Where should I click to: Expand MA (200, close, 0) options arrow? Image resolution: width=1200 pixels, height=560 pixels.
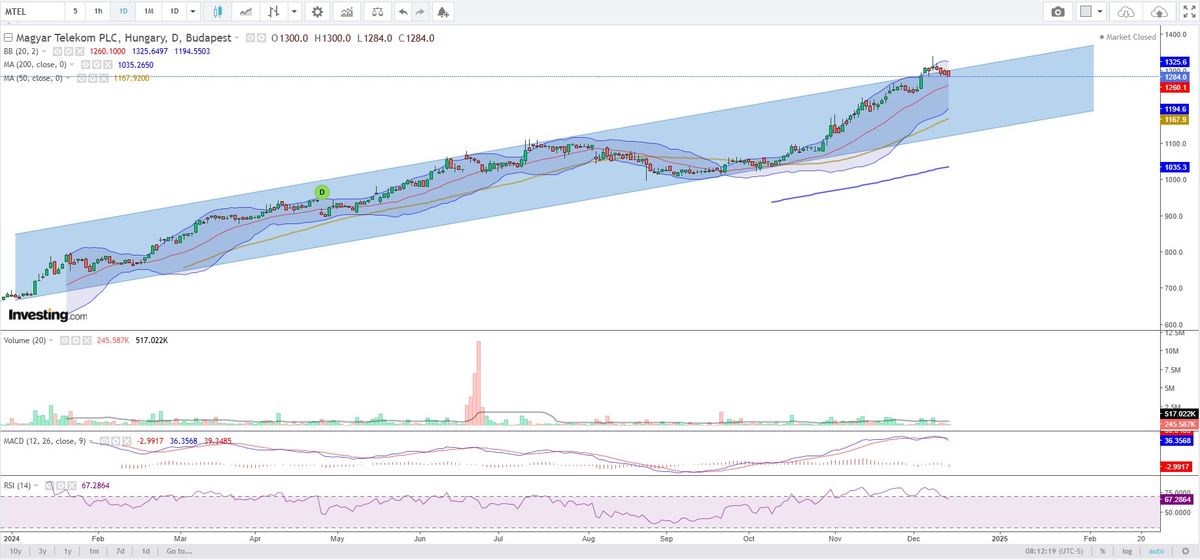tap(73, 65)
